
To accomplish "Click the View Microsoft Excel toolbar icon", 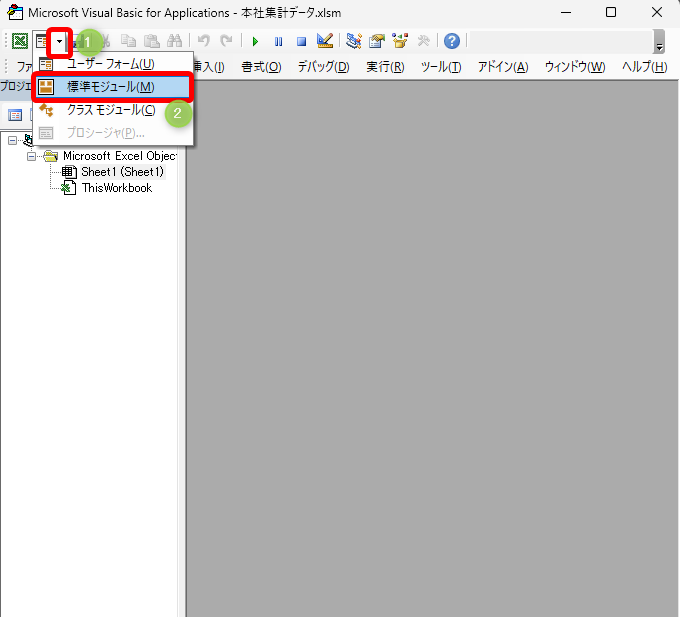I will click(20, 41).
